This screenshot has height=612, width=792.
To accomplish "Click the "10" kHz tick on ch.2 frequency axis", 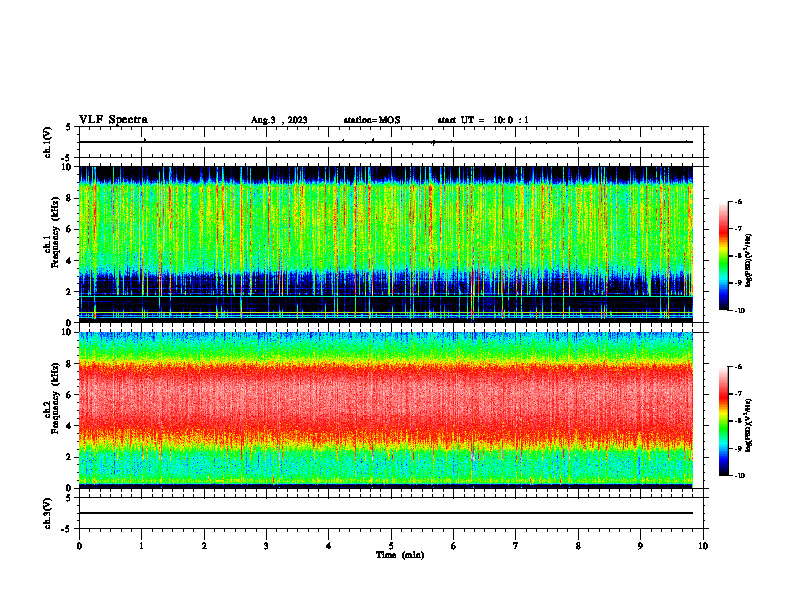I will (67, 332).
